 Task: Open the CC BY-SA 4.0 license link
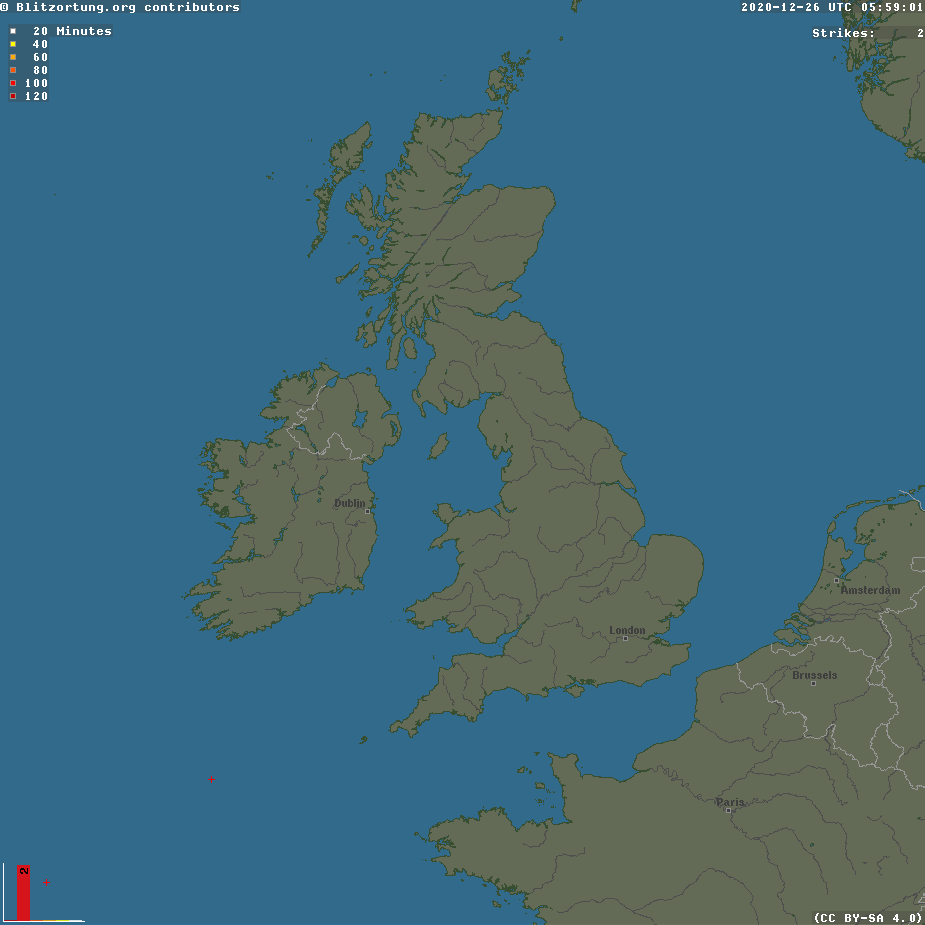[x=866, y=915]
